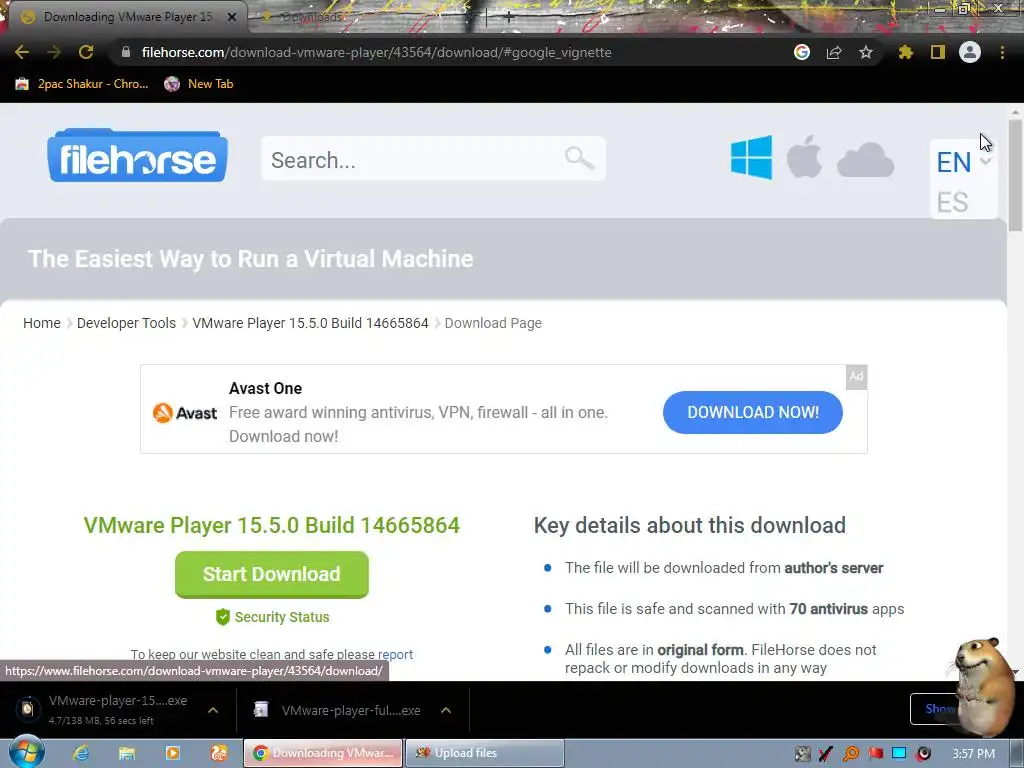This screenshot has width=1024, height=768.
Task: Open the Extensions puzzle menu
Action: [x=905, y=52]
